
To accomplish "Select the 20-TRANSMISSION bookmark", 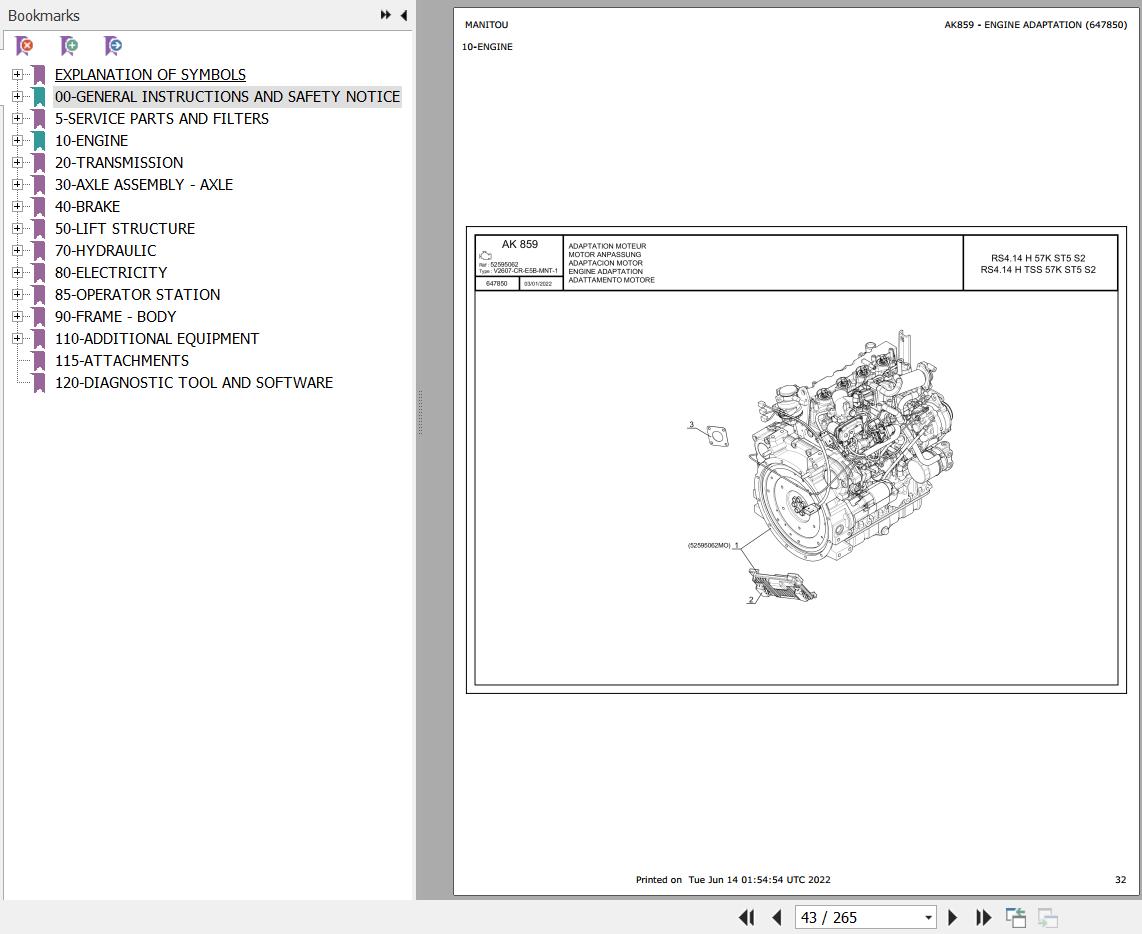I will [119, 163].
